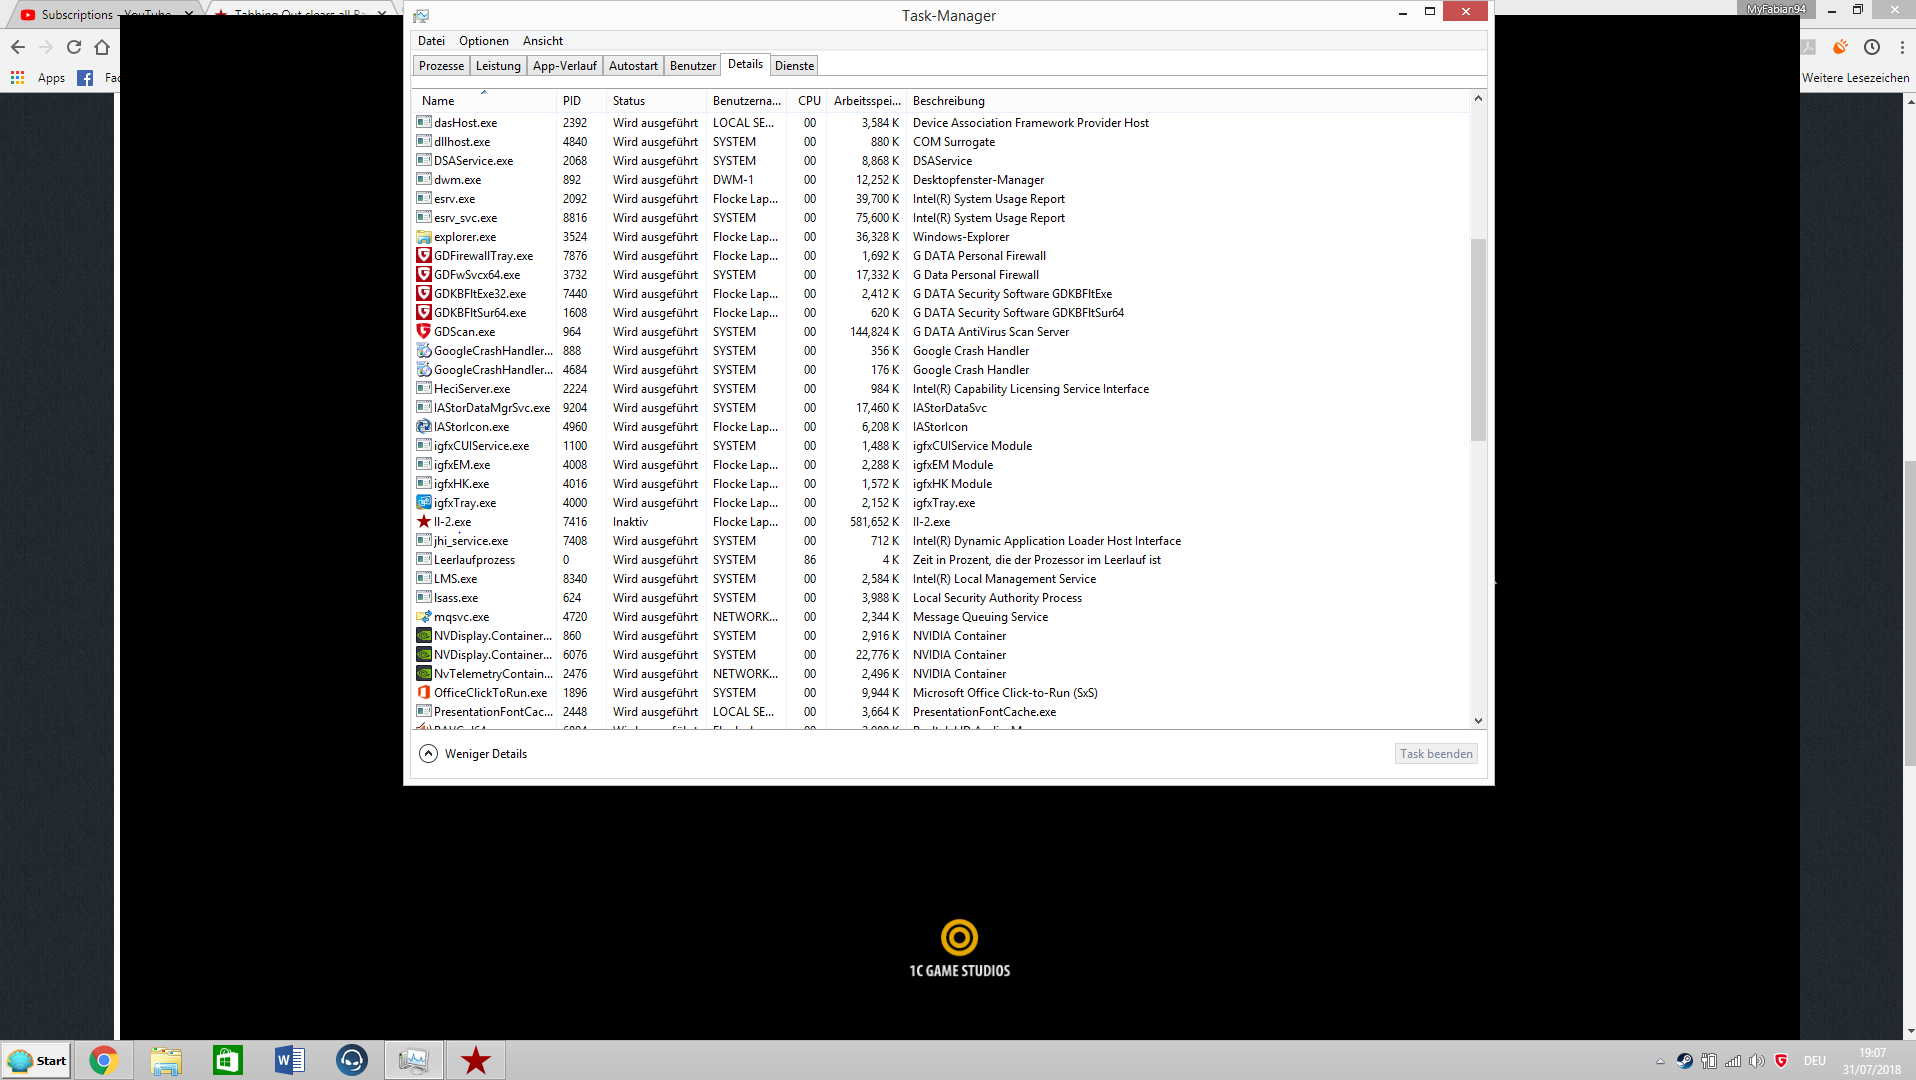Open File Explorer from the taskbar
The width and height of the screenshot is (1916, 1080).
click(166, 1060)
